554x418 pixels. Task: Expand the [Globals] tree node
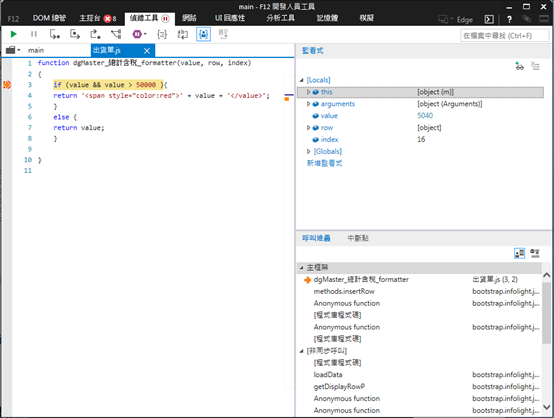click(308, 152)
